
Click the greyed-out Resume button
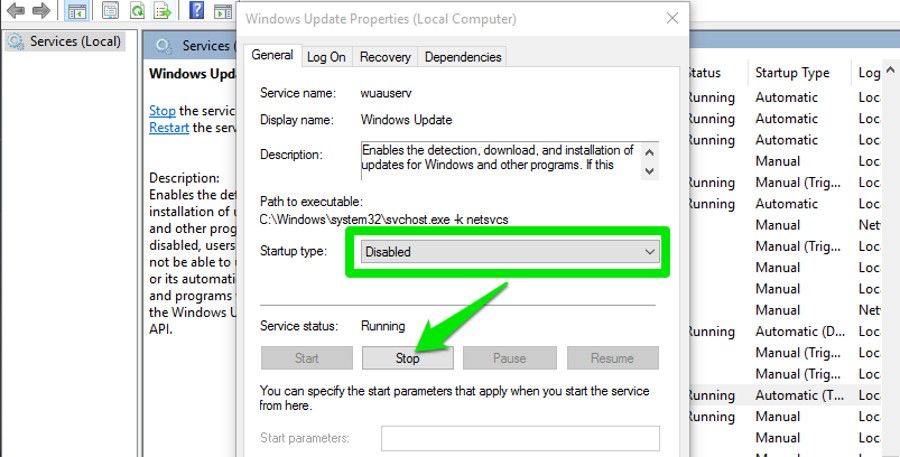click(x=612, y=358)
